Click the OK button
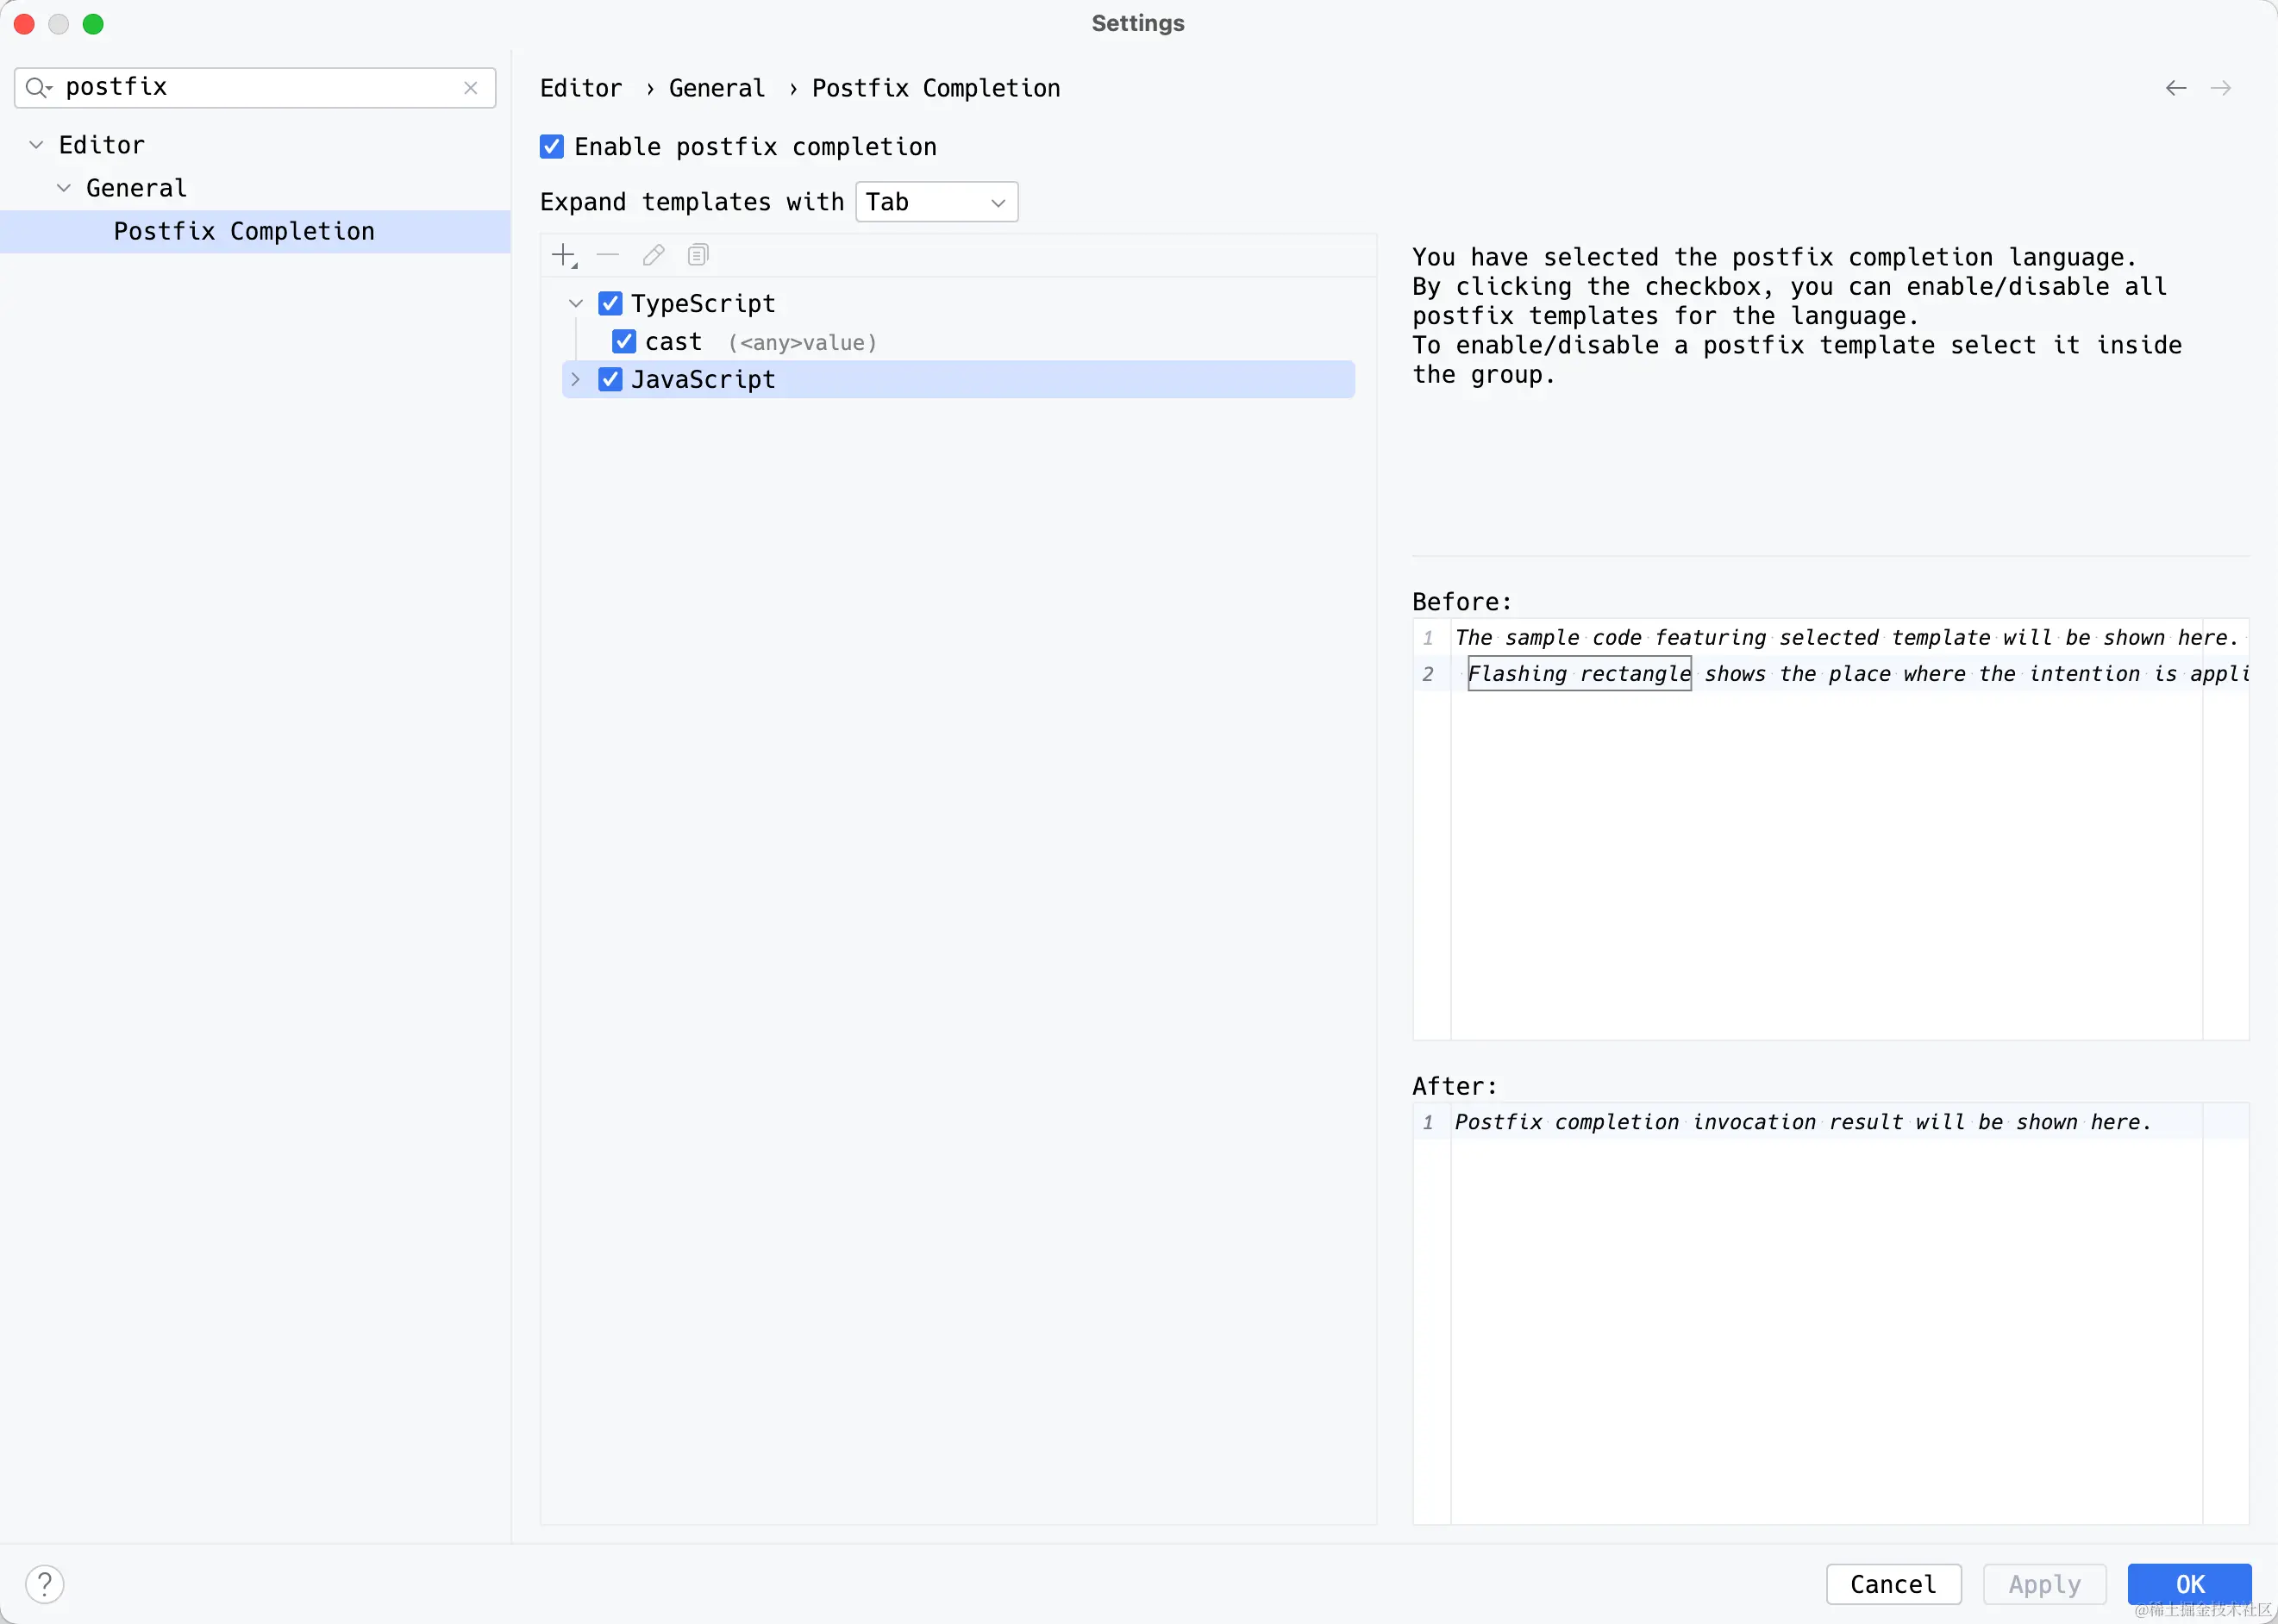The height and width of the screenshot is (1624, 2278). (x=2188, y=1584)
